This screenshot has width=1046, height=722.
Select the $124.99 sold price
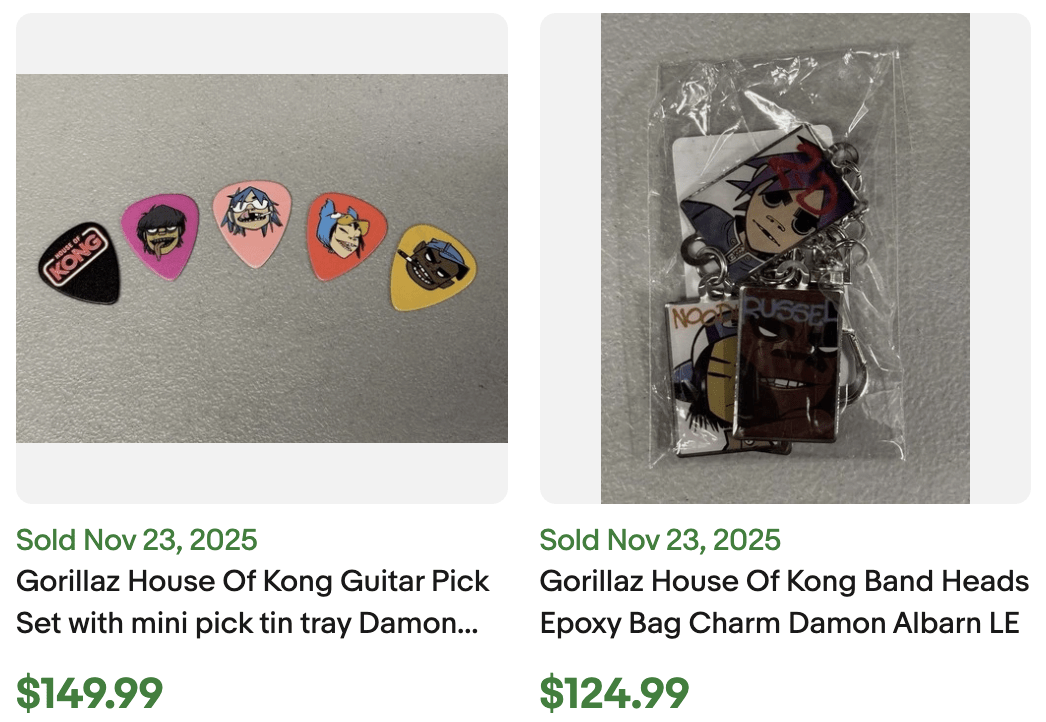[x=613, y=690]
